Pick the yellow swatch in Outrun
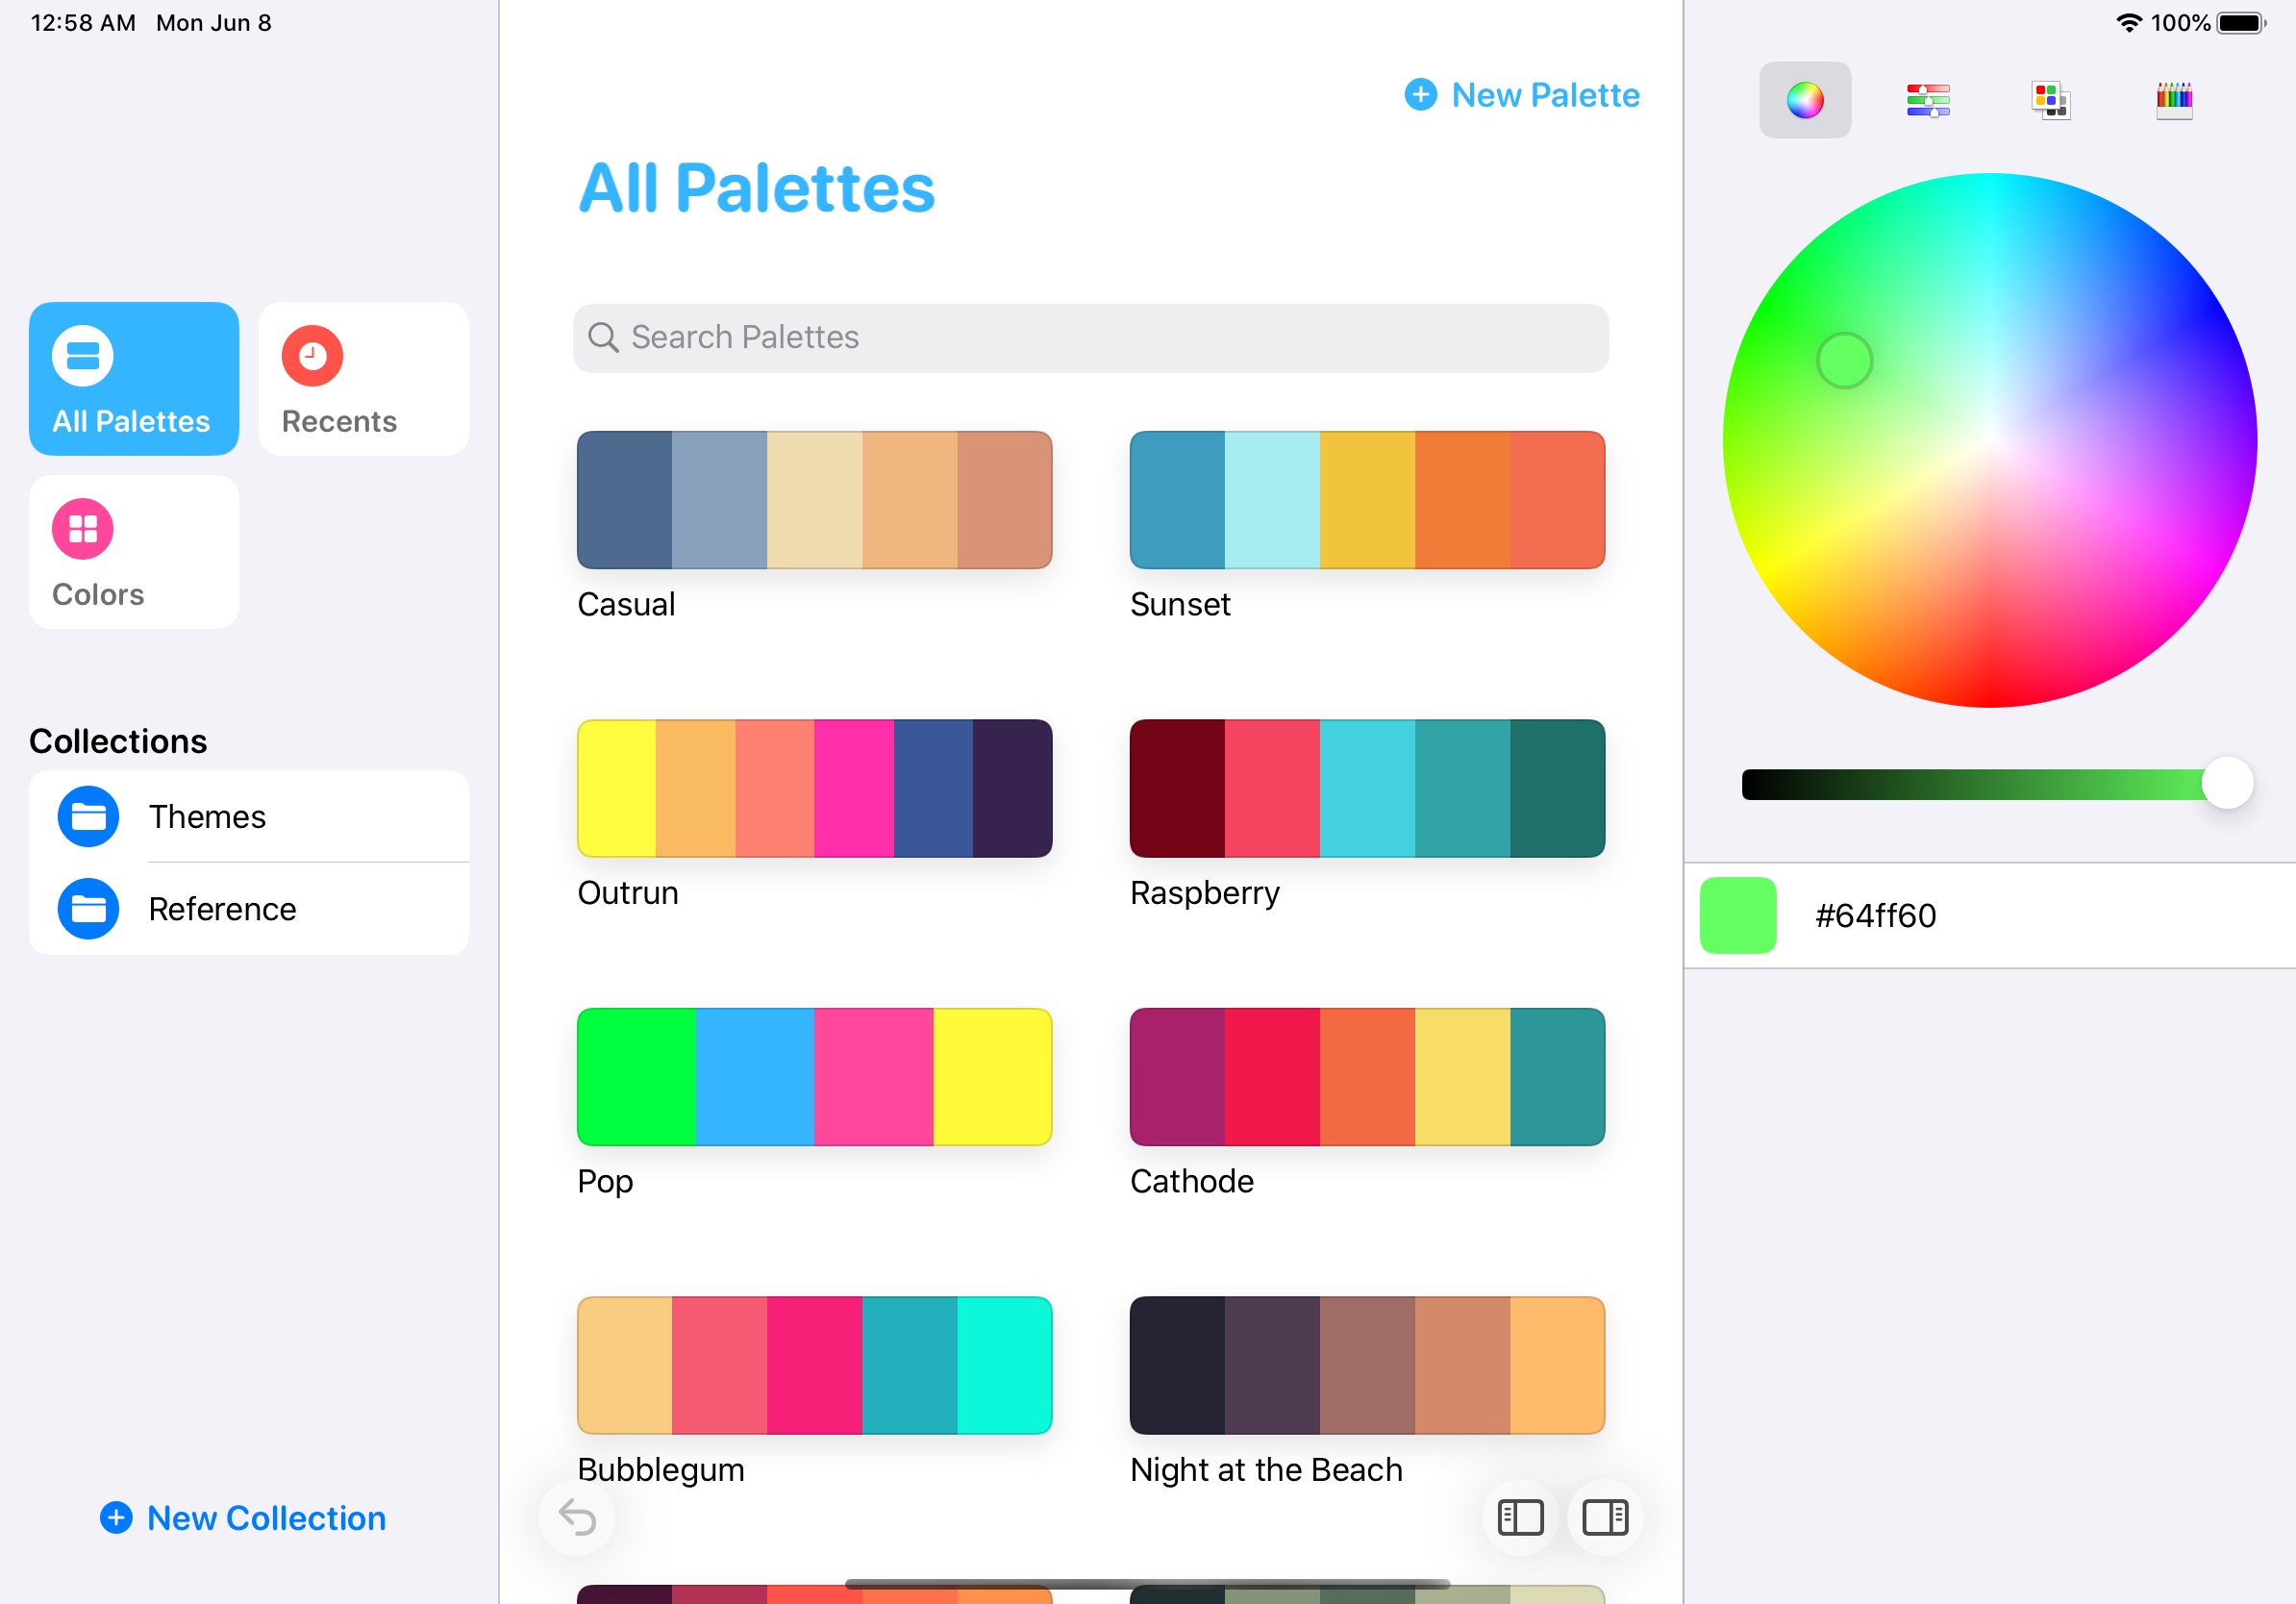2296x1604 pixels. tap(616, 788)
